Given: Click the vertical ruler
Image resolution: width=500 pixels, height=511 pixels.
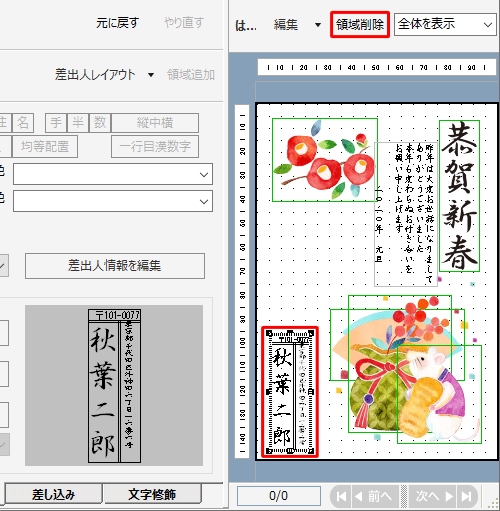Looking at the screenshot, I should point(242,281).
